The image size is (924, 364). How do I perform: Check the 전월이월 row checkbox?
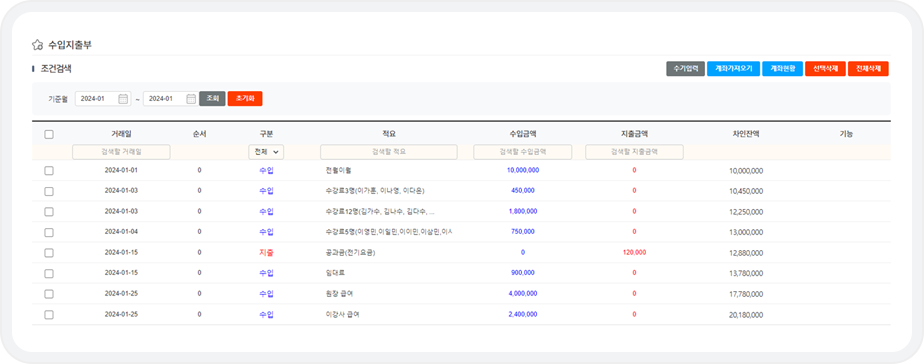[x=49, y=170]
